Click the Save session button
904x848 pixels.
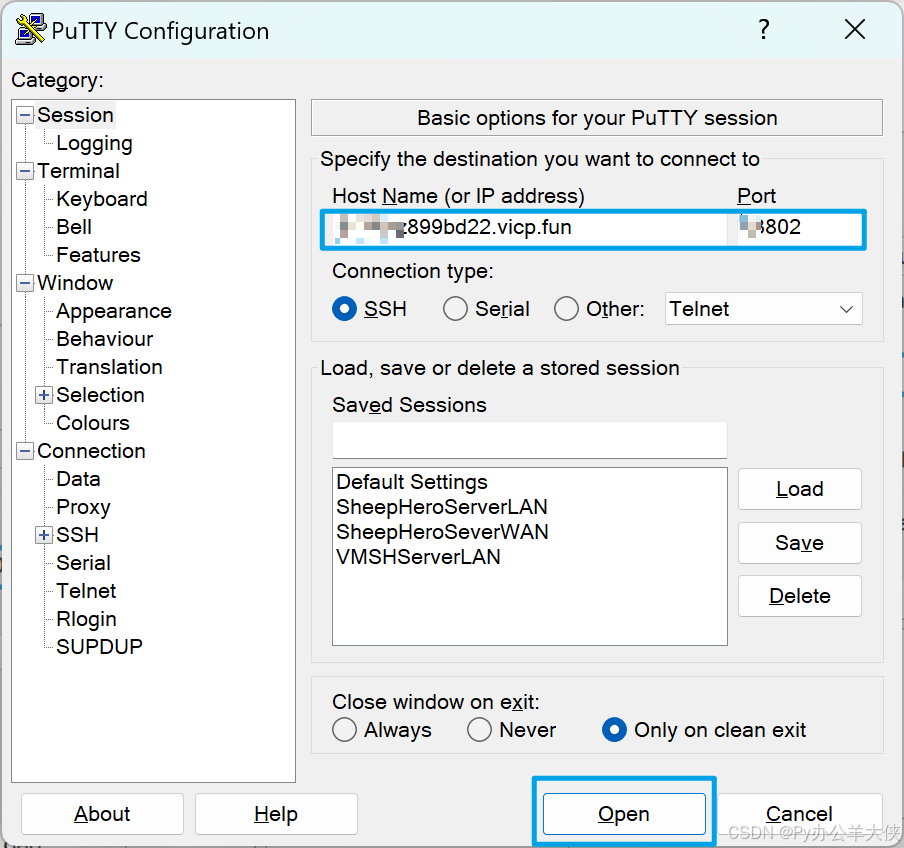tap(800, 543)
